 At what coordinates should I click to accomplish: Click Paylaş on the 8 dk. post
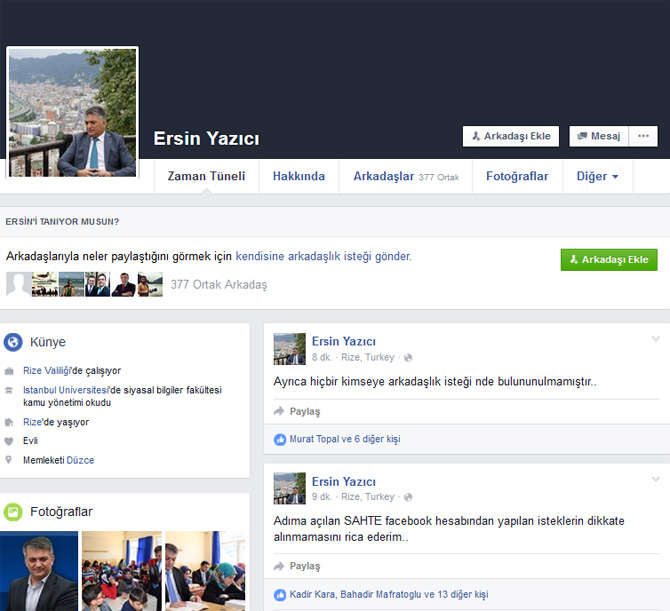click(297, 411)
